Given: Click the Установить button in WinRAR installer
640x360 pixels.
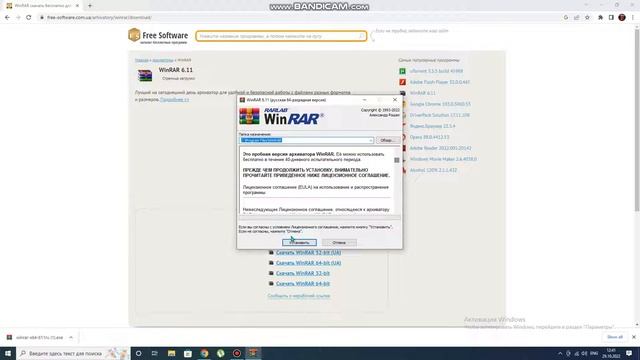Looking at the screenshot, I should click(299, 242).
